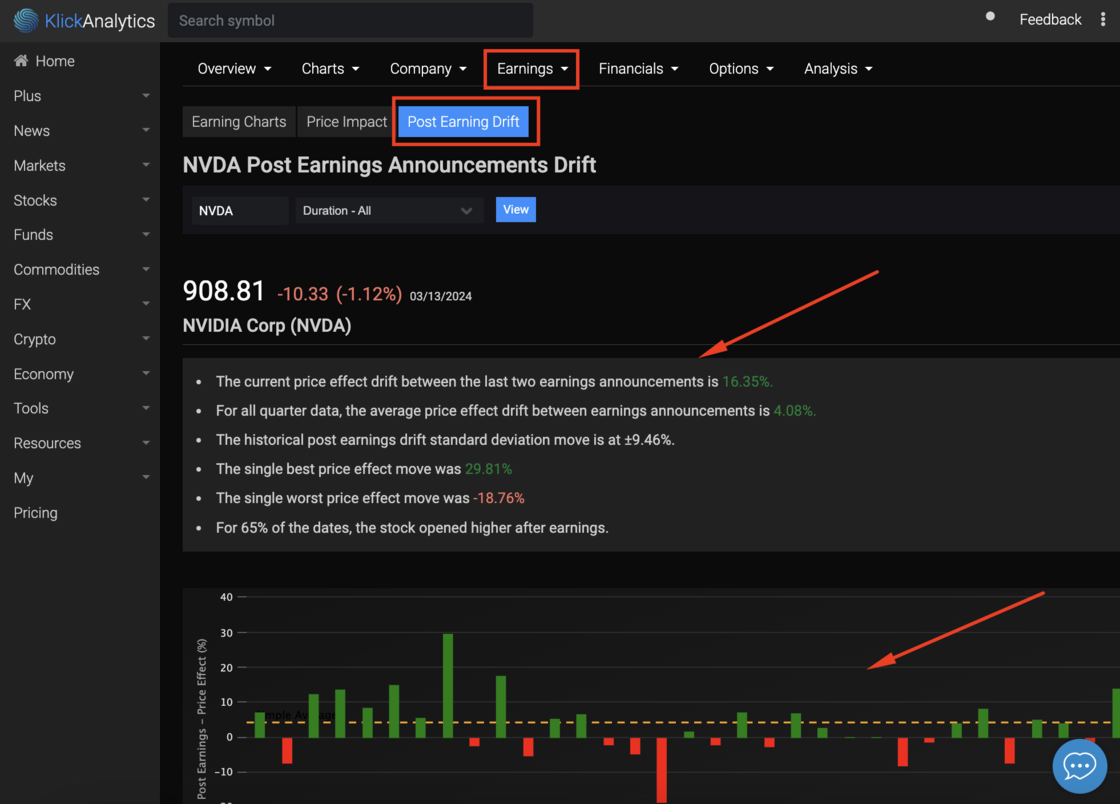Expand the Funds sidebar section
The width and height of the screenshot is (1120, 804).
[80, 235]
